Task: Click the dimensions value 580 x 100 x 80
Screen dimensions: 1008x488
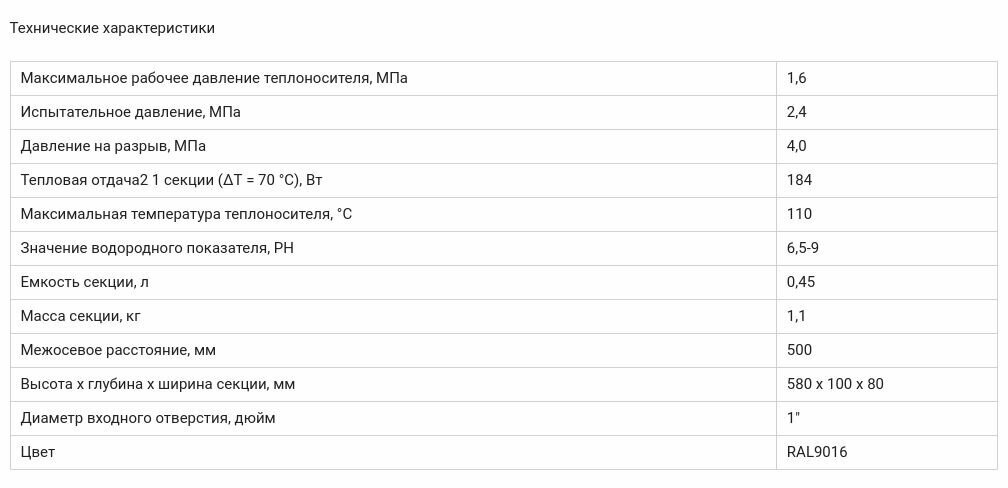Action: pyautogui.click(x=835, y=384)
